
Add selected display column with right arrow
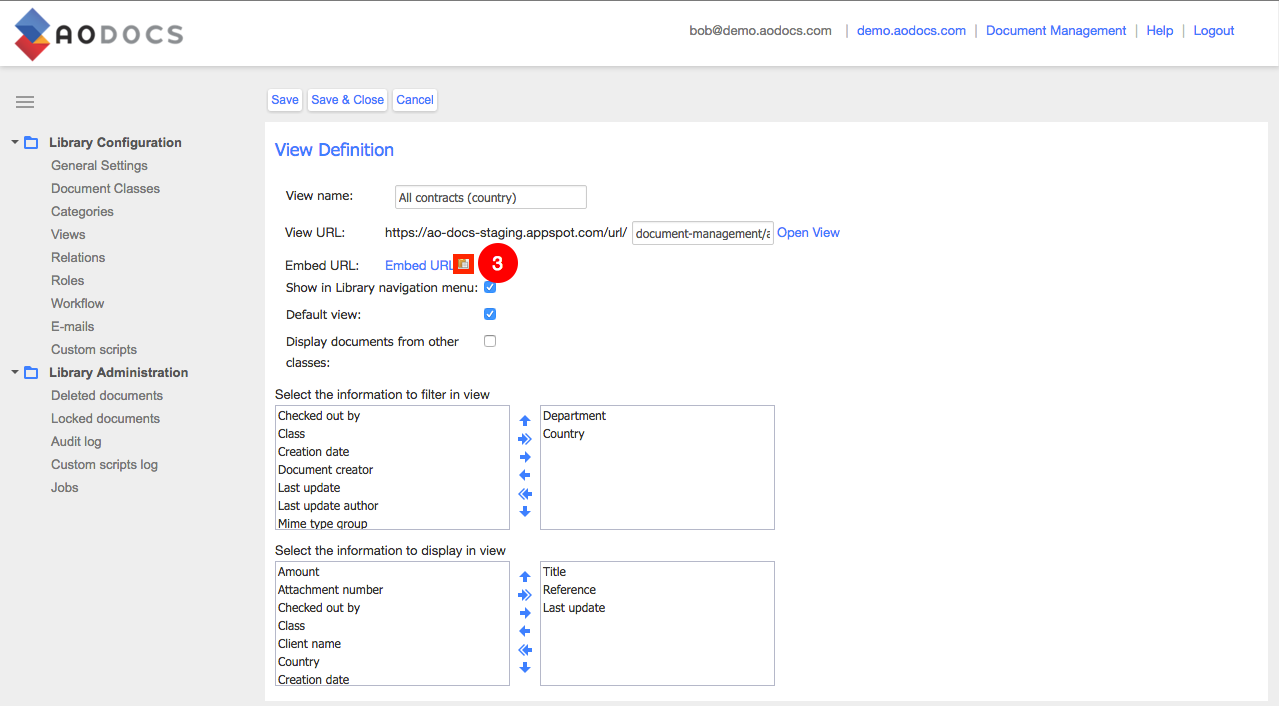coord(525,613)
